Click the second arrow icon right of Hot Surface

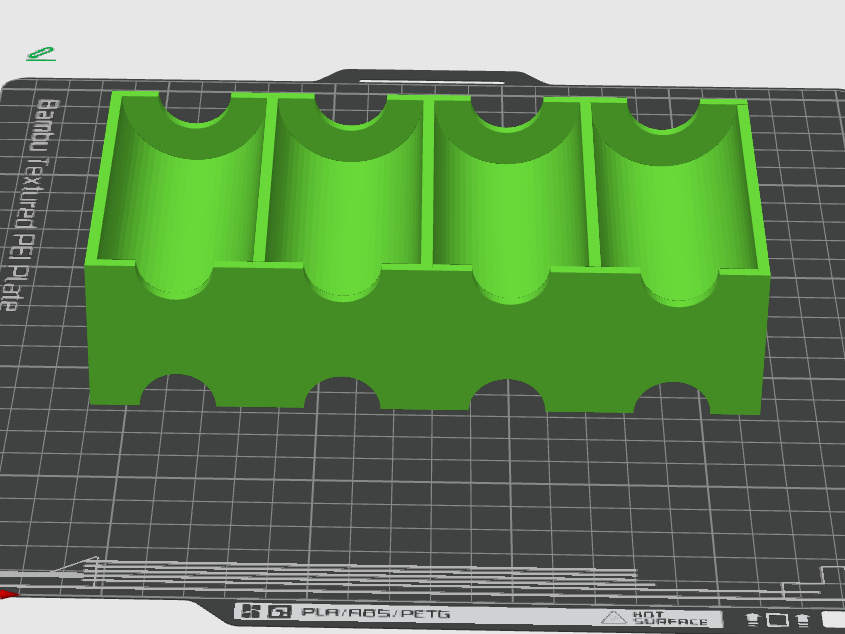(x=803, y=621)
